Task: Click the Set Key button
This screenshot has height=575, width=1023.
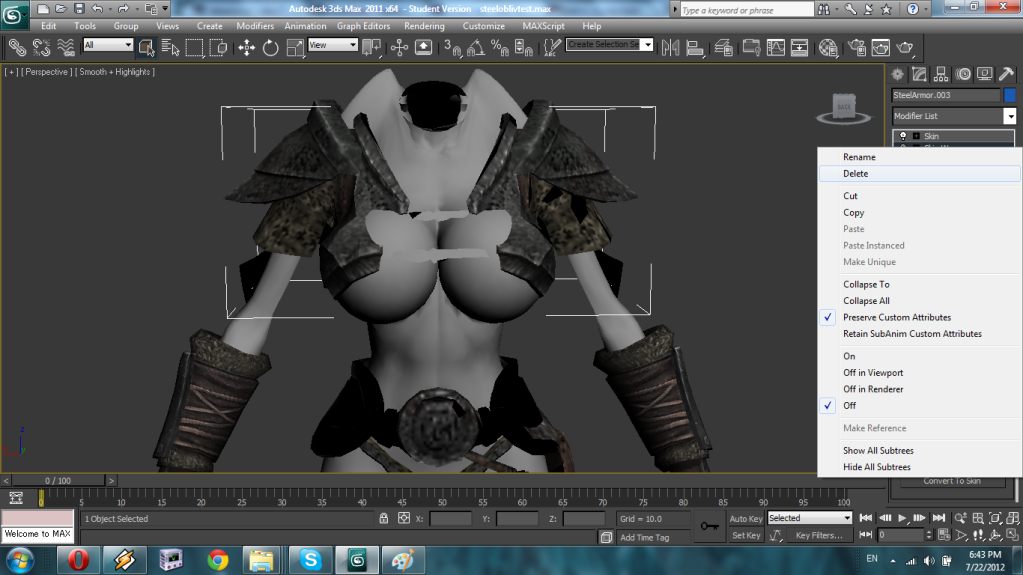Action: [x=746, y=535]
